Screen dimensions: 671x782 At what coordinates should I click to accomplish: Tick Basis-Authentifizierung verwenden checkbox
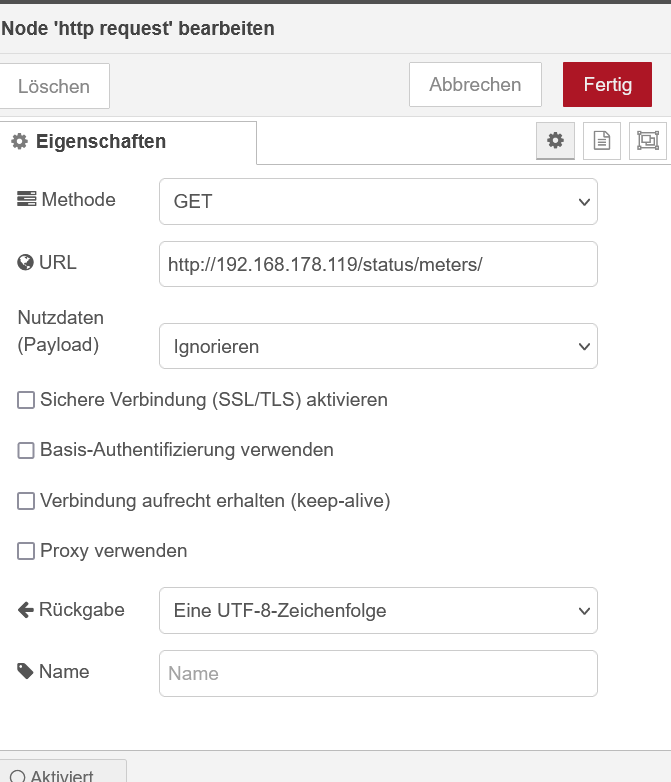point(26,451)
